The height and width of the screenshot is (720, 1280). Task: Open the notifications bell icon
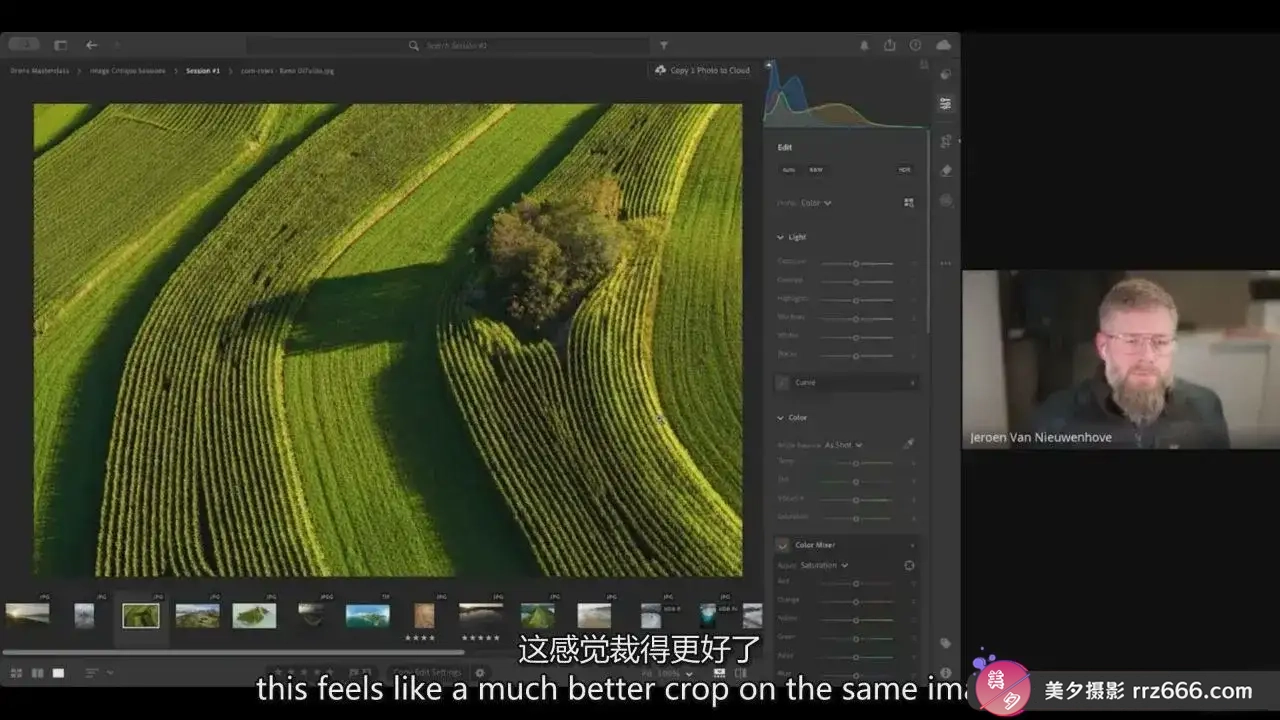[x=865, y=45]
